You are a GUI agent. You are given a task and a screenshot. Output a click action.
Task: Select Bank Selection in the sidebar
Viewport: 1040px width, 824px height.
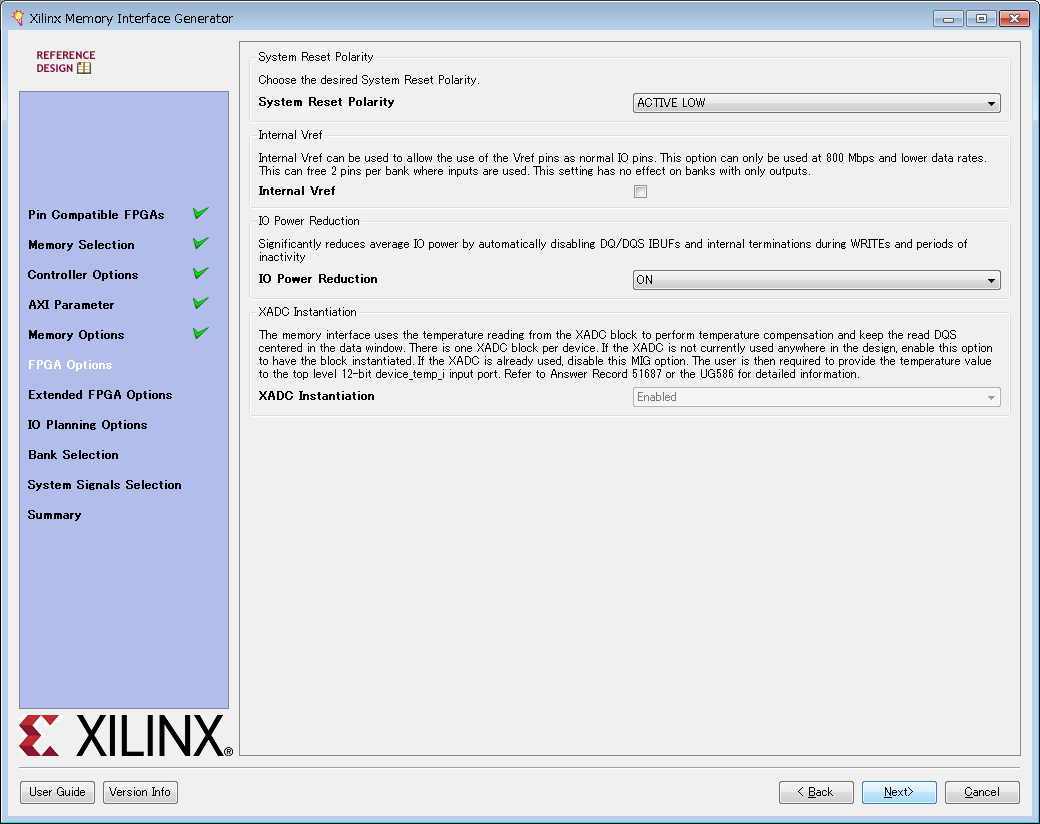tap(73, 455)
